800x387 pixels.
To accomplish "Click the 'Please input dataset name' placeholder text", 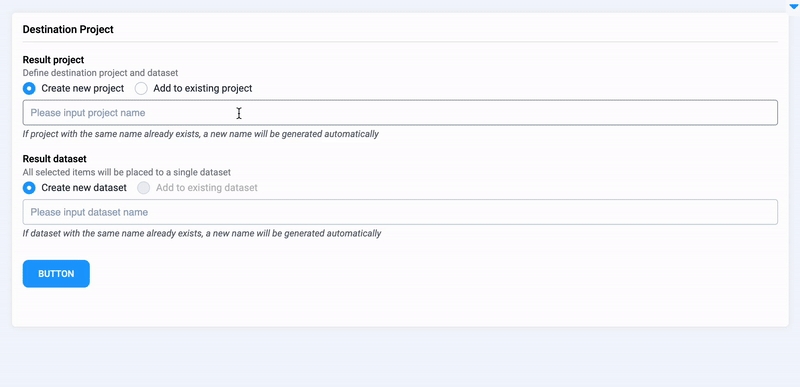I will (89, 212).
